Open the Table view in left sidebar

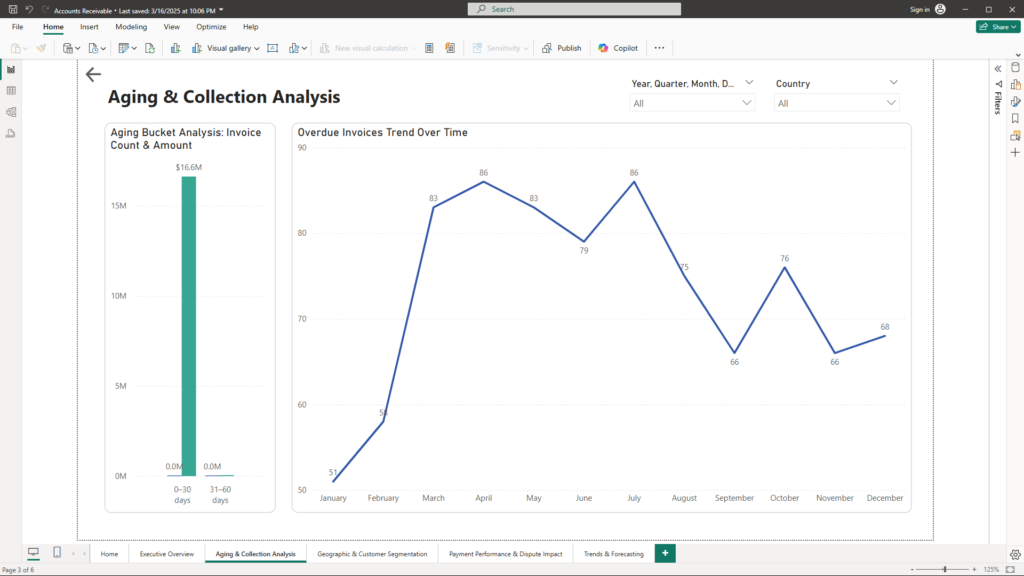coord(11,91)
